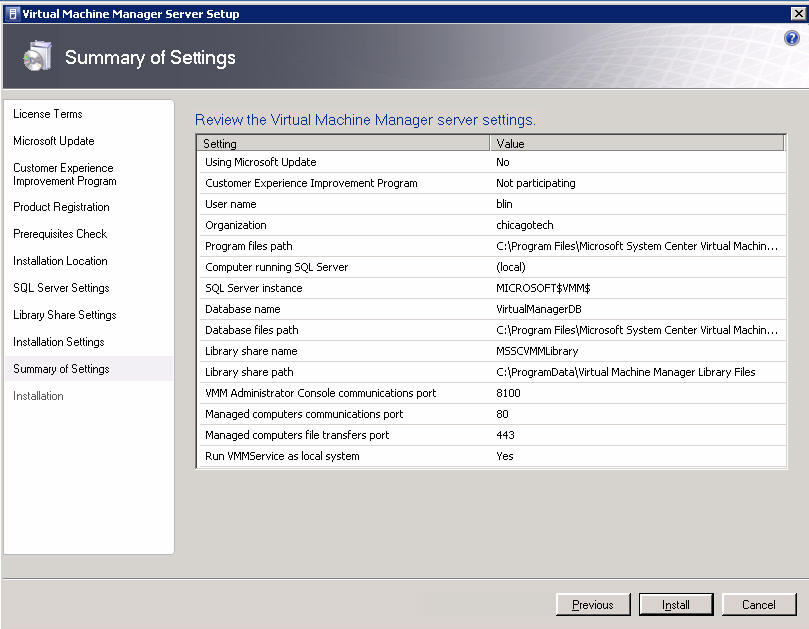Screen dimensions: 809x629
Task: Select the Managed computers communications port row
Action: click(x=492, y=414)
